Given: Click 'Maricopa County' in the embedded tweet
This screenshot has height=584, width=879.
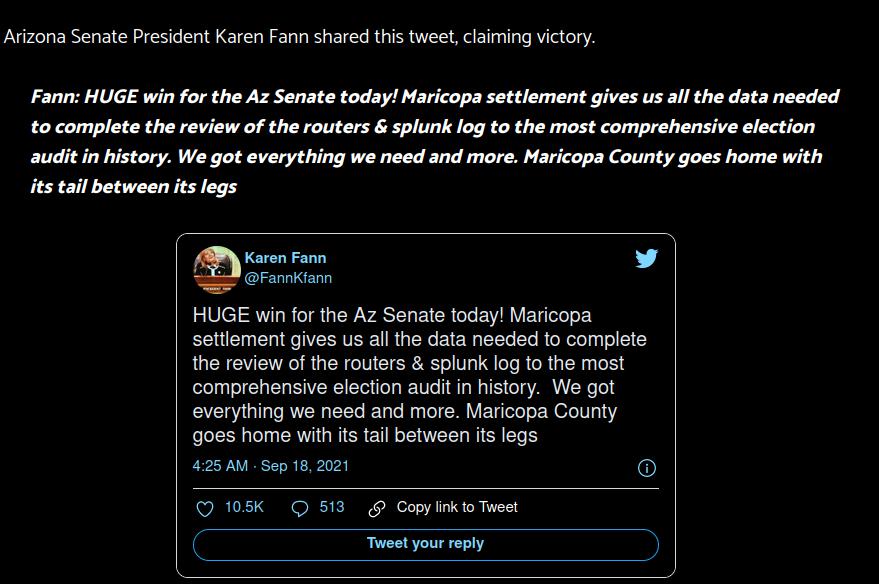Looking at the screenshot, I should pos(541,411).
